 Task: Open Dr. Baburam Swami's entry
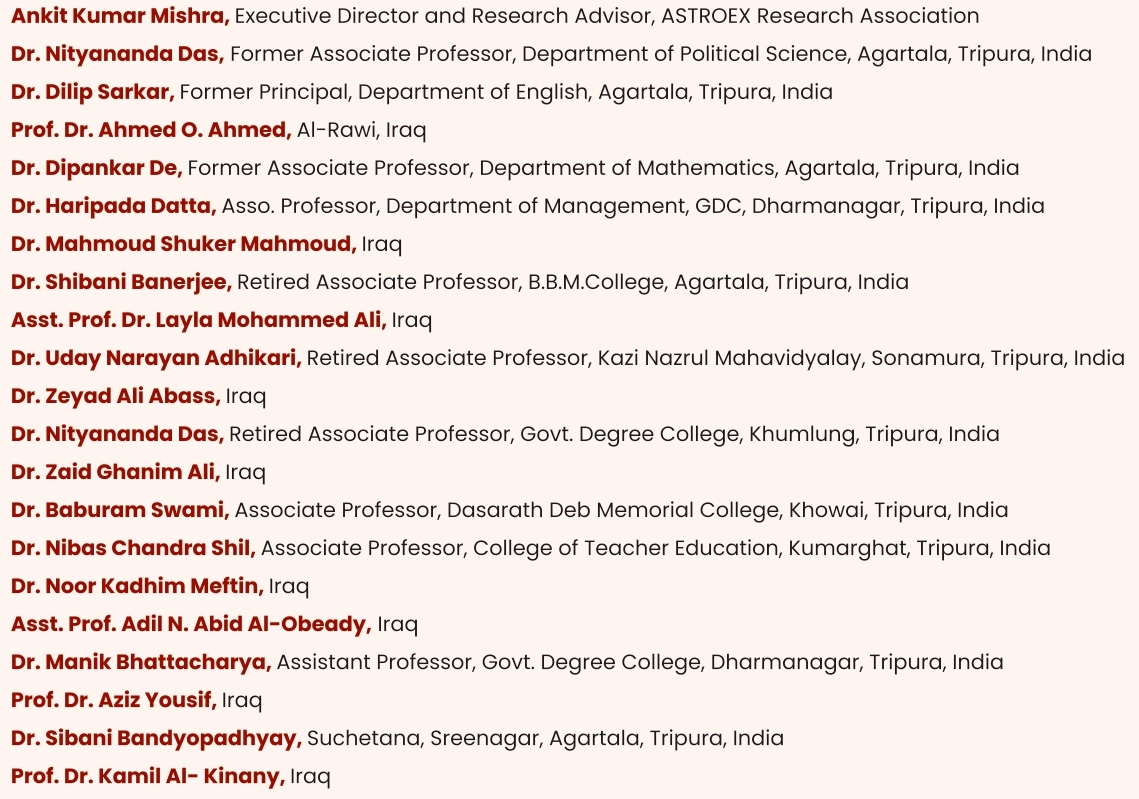120,510
